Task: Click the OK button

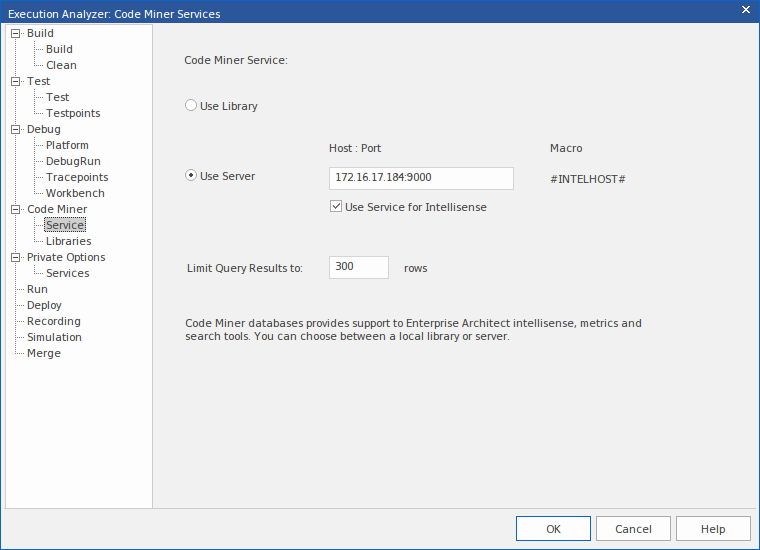Action: pos(553,529)
